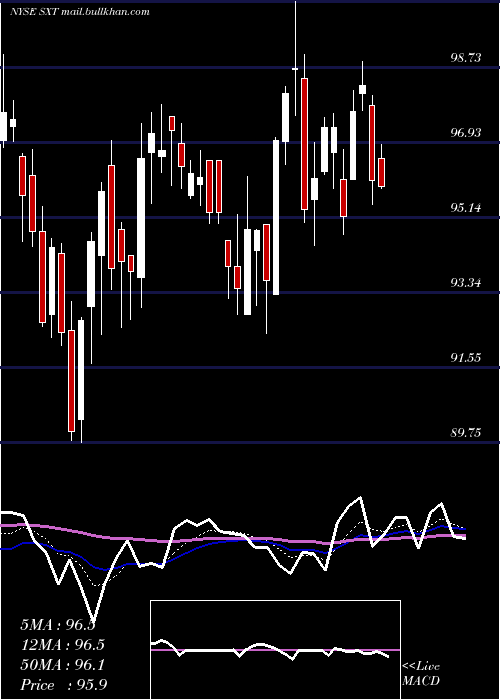Click the 95.14 price axis label
The height and width of the screenshot is (700, 500).
coord(466,208)
